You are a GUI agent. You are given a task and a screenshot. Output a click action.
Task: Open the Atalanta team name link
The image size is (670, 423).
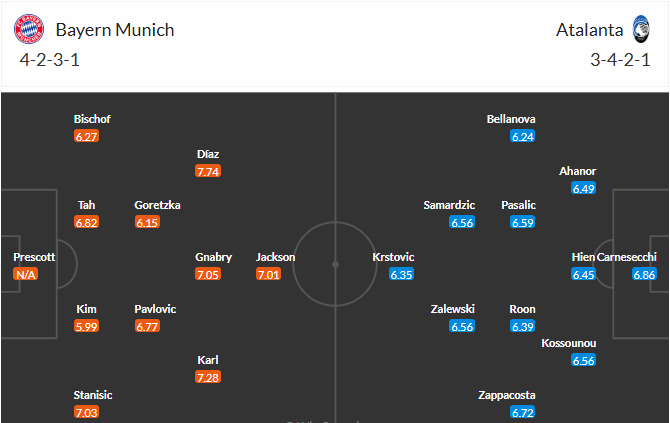click(587, 30)
